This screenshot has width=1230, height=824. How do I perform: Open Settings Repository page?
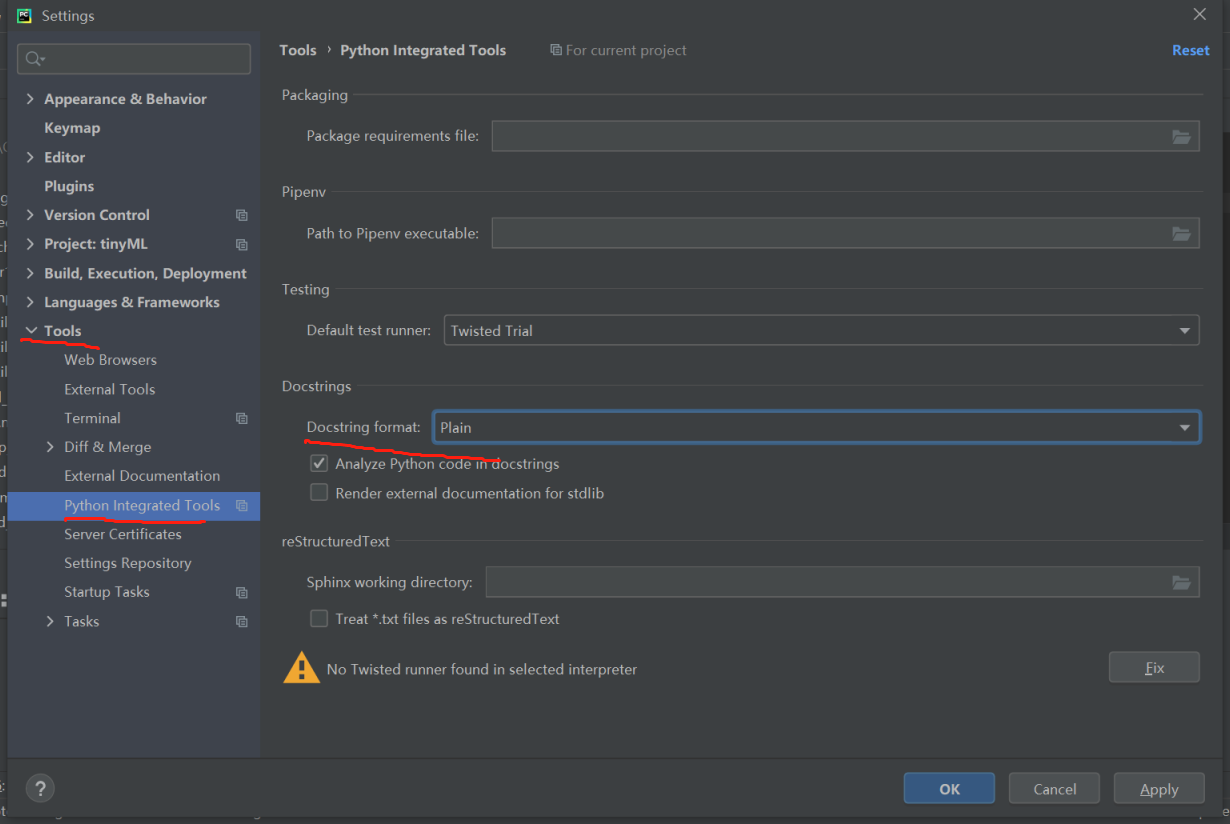point(127,563)
